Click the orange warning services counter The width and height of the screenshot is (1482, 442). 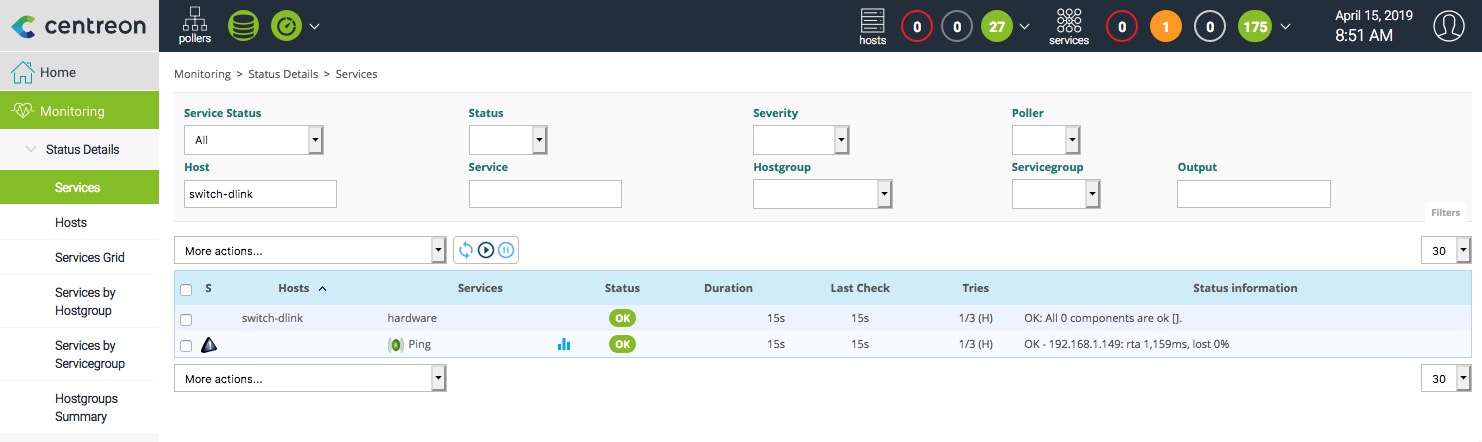tap(1165, 26)
